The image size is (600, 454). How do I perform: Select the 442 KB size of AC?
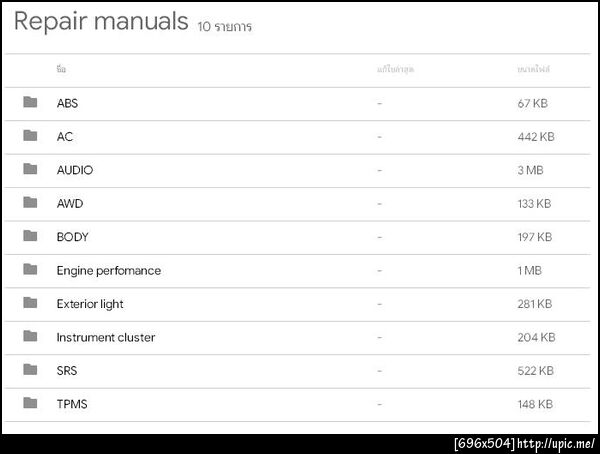click(x=536, y=137)
